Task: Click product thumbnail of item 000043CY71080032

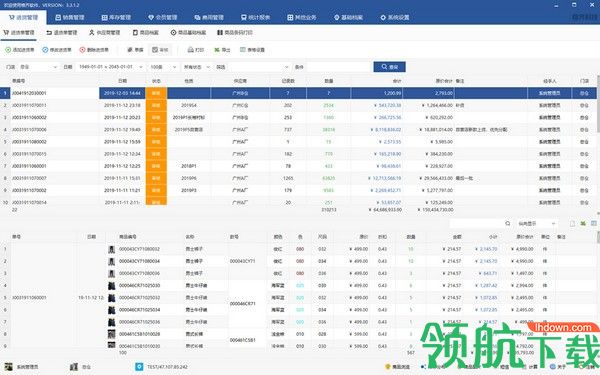Action: click(111, 249)
